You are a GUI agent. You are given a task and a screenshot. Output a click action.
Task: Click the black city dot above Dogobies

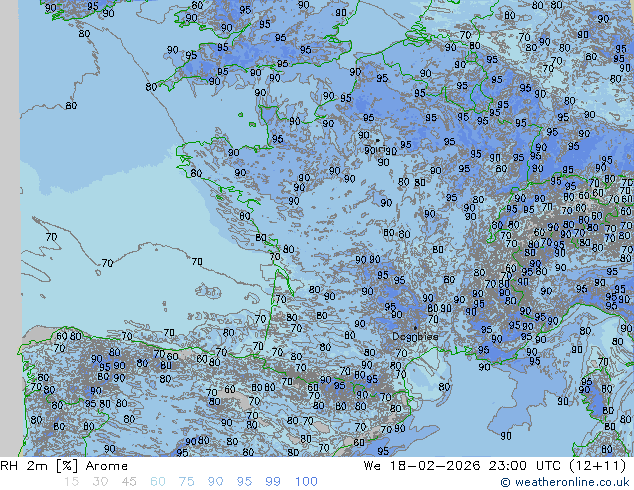[415, 327]
